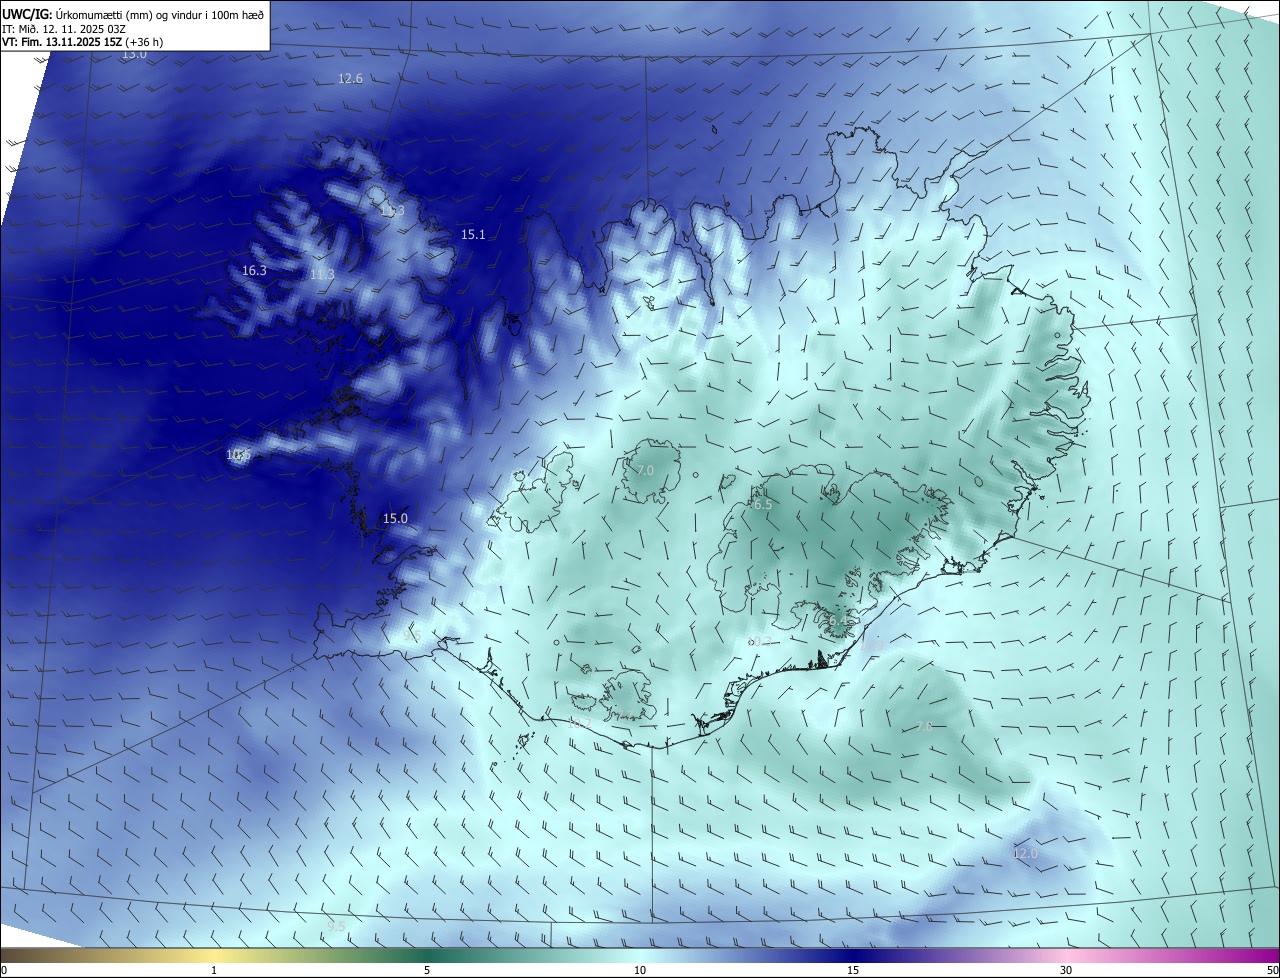Click the 11.3 label beside the 16.3 label
The height and width of the screenshot is (978, 1280).
(x=322, y=274)
